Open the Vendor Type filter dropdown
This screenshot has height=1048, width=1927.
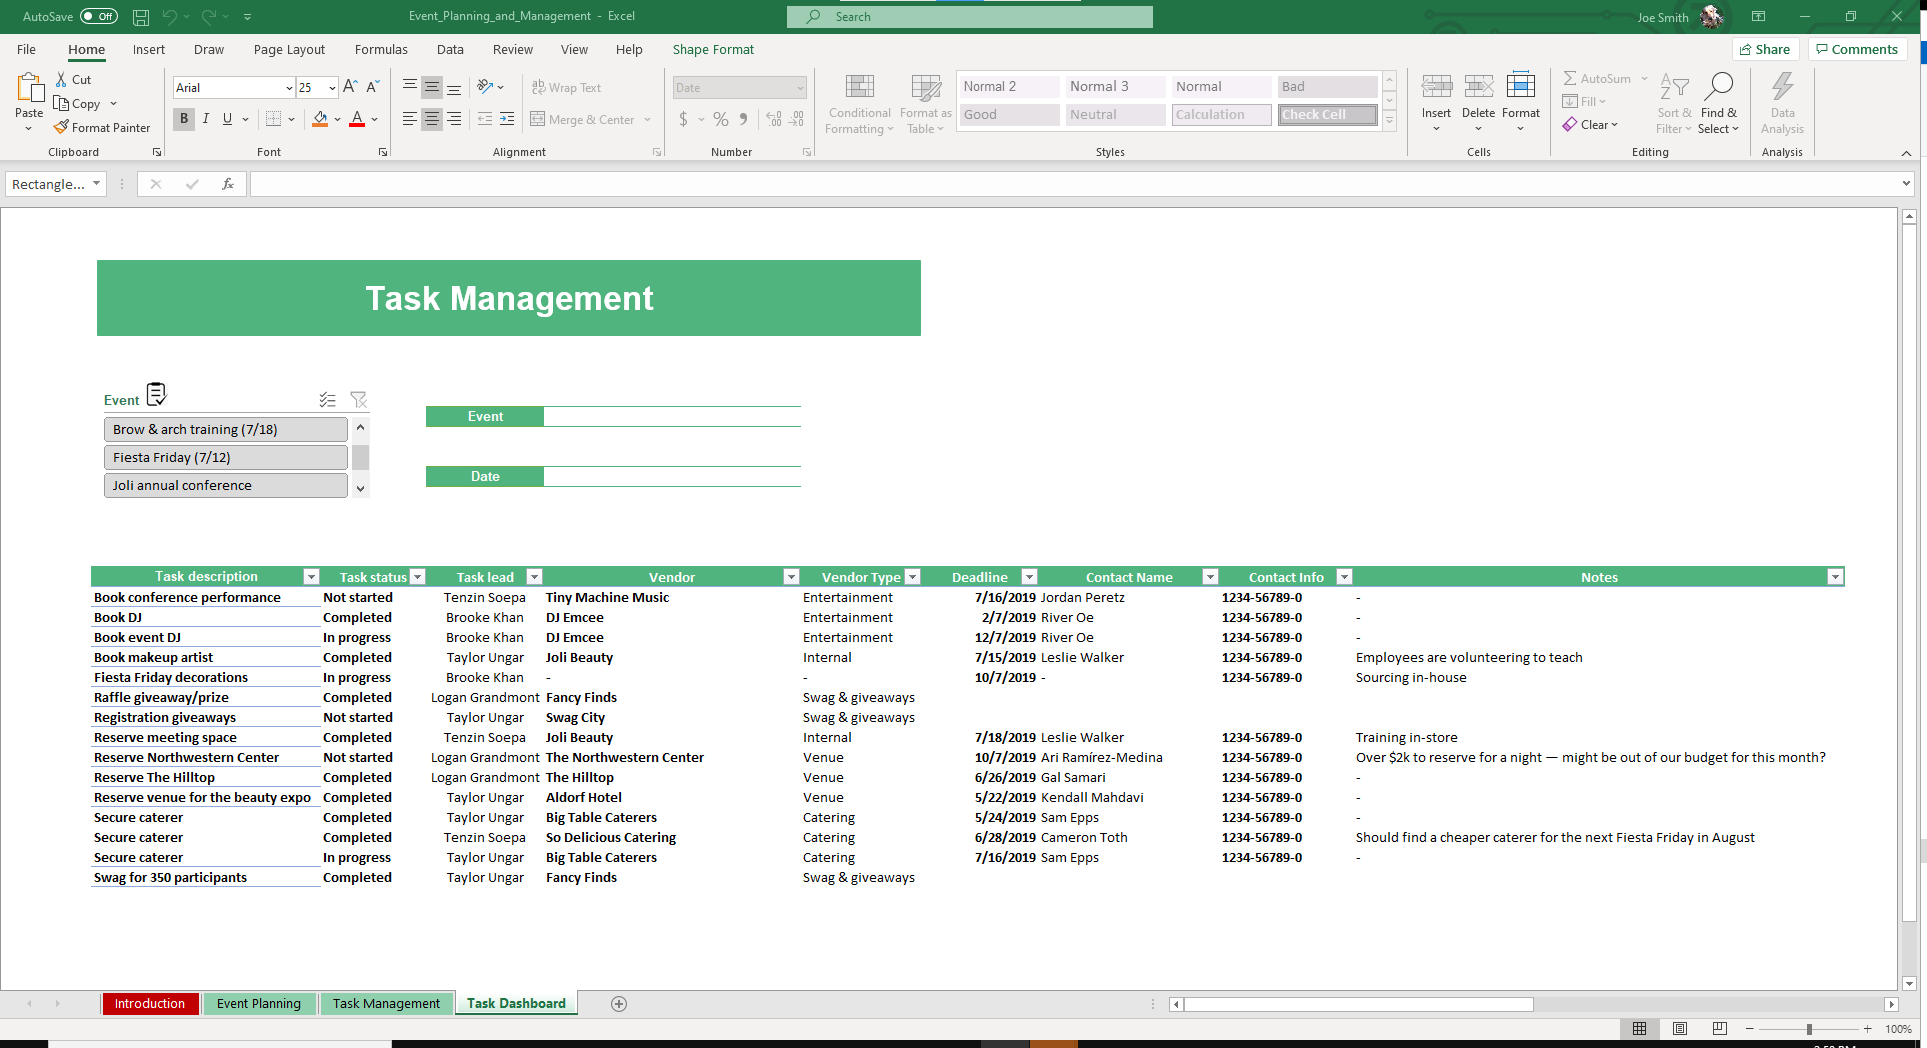[912, 577]
